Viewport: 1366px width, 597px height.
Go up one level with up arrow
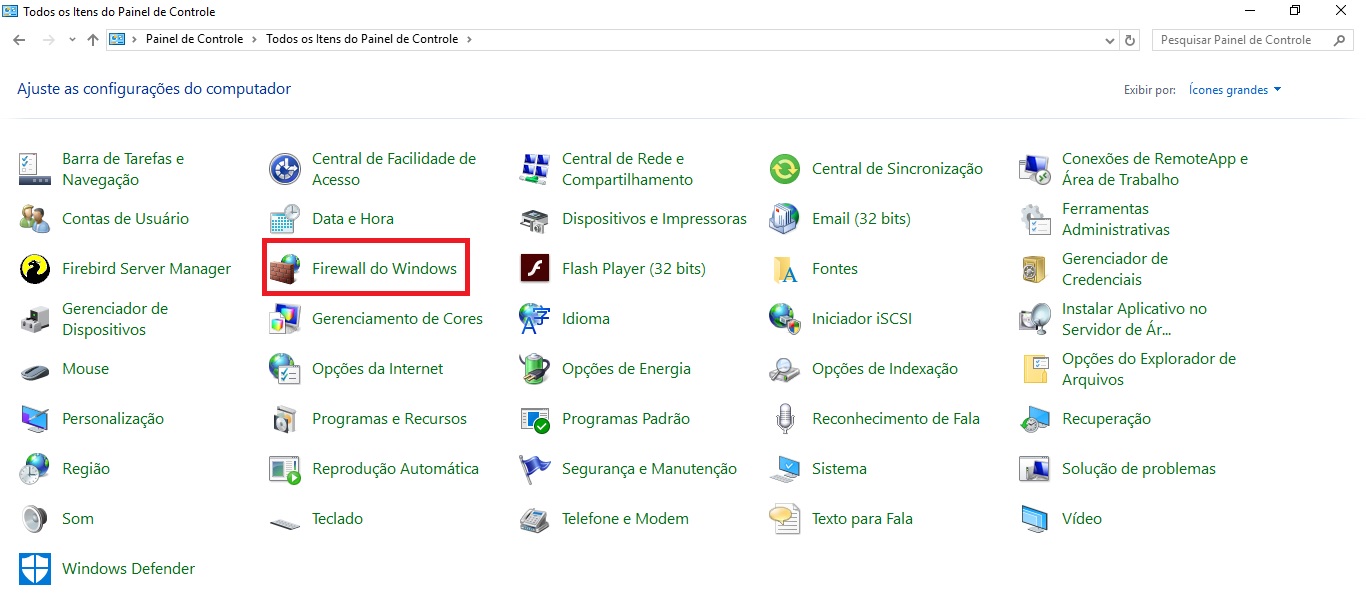tap(93, 40)
